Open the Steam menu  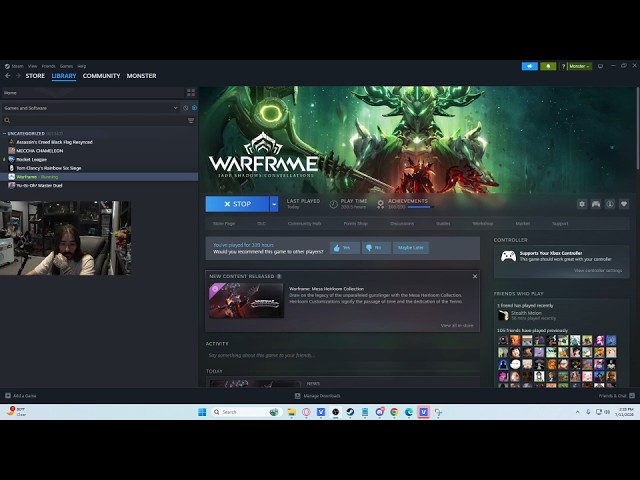(x=14, y=66)
